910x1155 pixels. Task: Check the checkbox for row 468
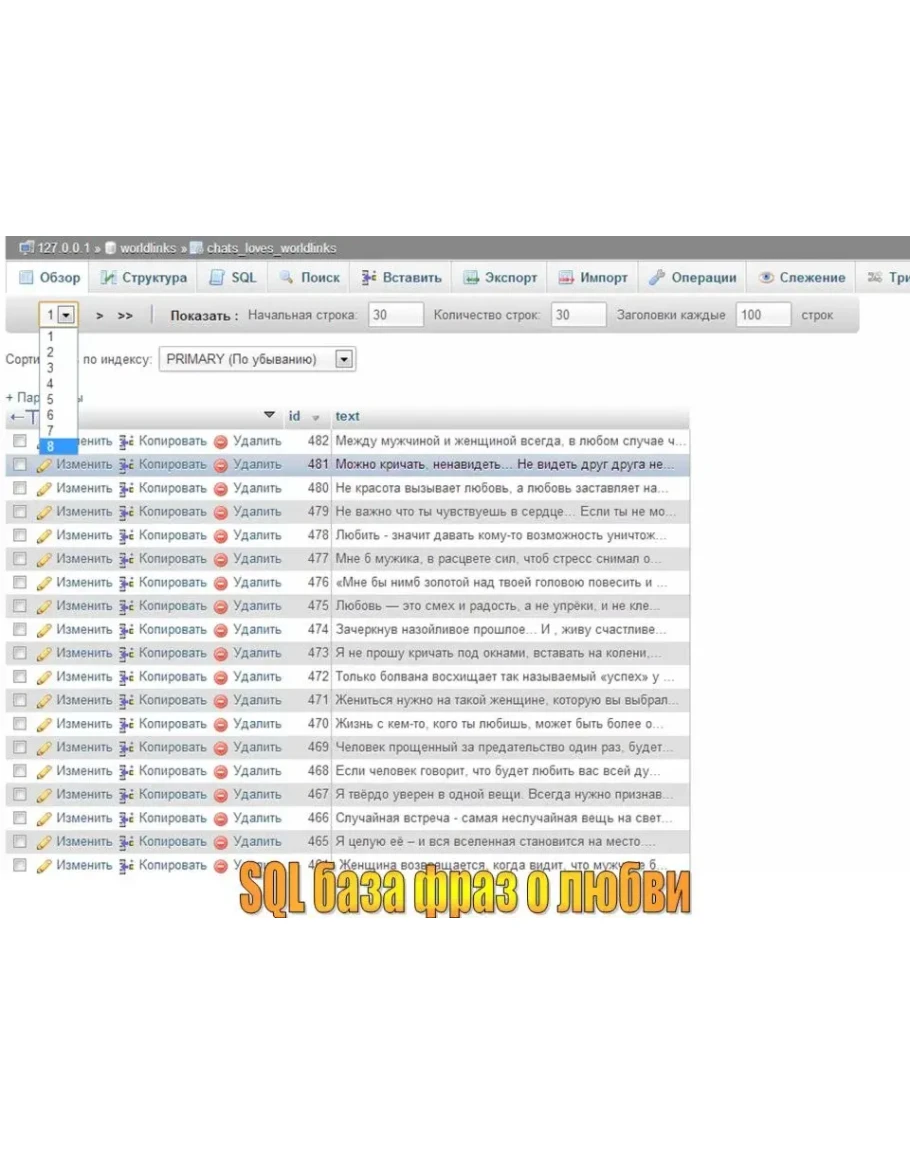pyautogui.click(x=19, y=771)
